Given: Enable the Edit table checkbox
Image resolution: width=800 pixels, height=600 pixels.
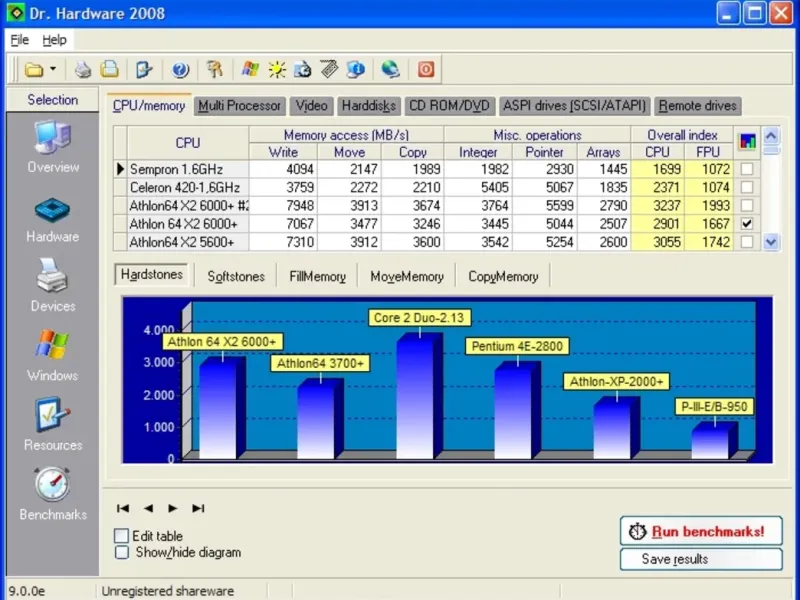Looking at the screenshot, I should click(121, 536).
